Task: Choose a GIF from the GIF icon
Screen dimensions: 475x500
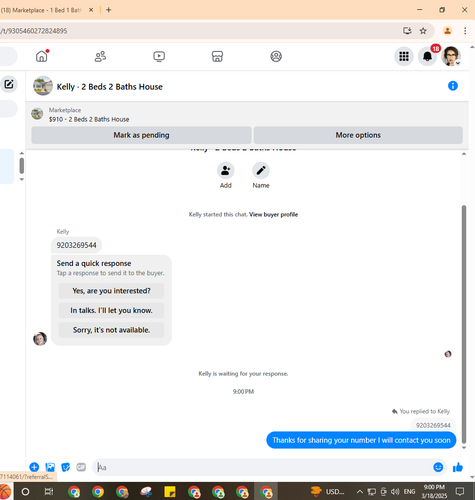Action: click(x=81, y=467)
